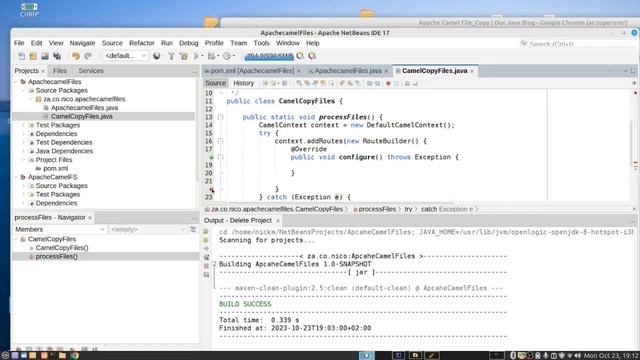The width and height of the screenshot is (640, 360).
Task: Click second rerun-with-options icon in Output panel
Action: click(206, 240)
